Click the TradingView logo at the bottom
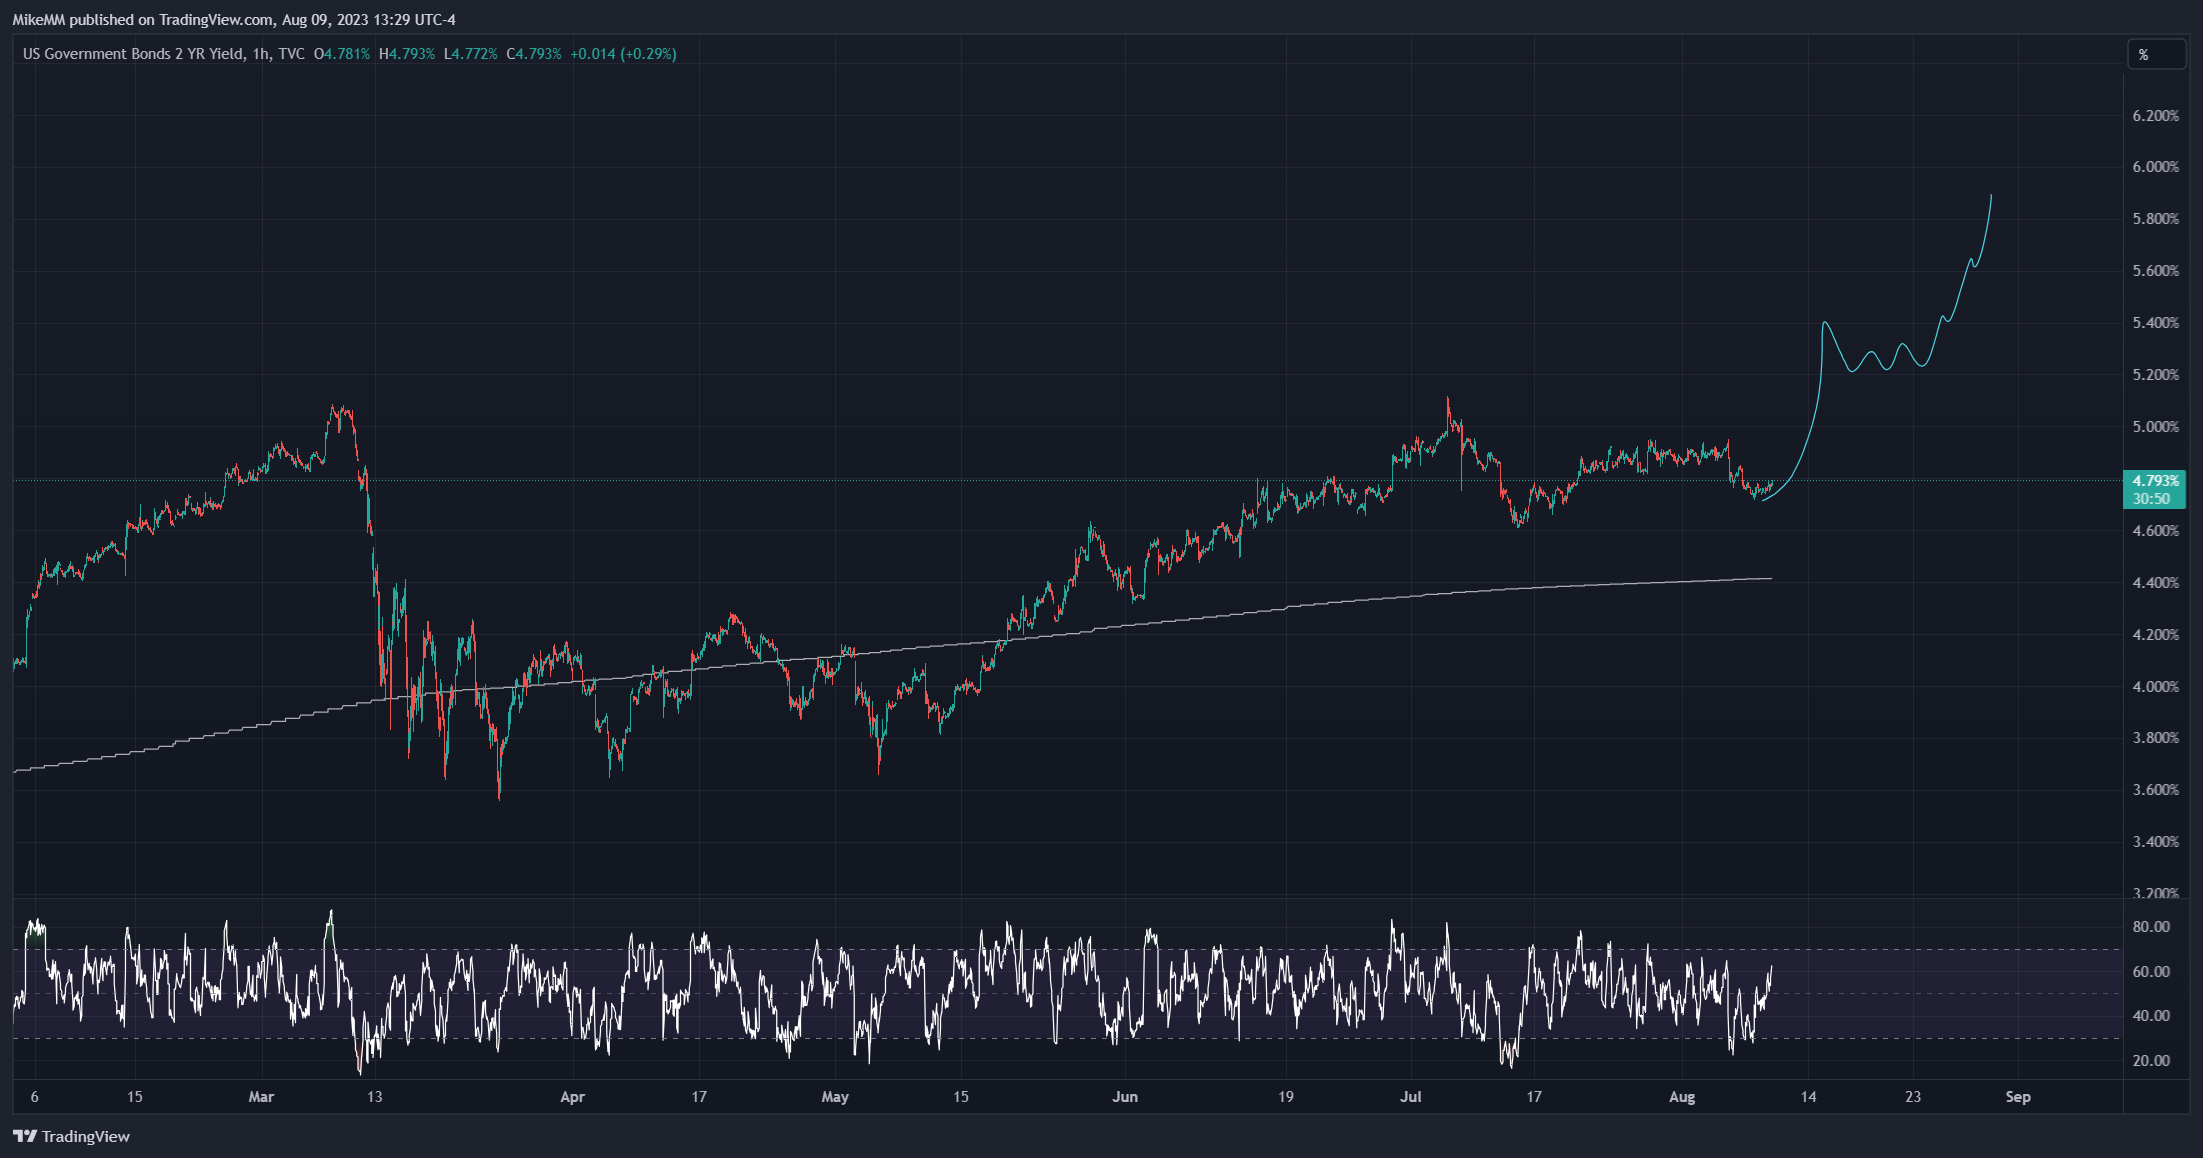The width and height of the screenshot is (2203, 1158). pos(72,1136)
